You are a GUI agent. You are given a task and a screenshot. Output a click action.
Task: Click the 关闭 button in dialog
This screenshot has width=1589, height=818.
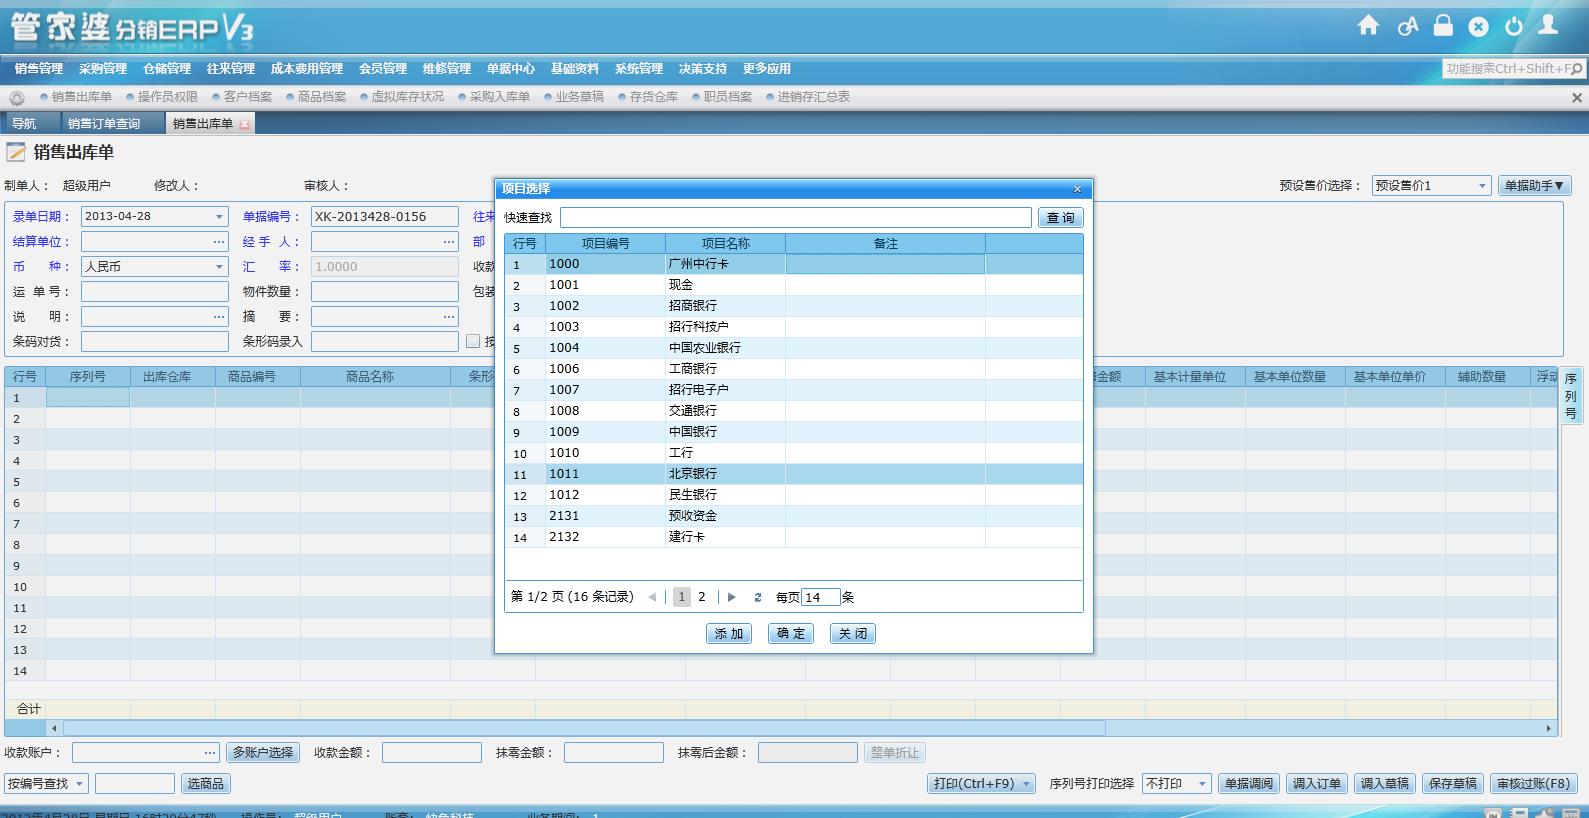853,634
